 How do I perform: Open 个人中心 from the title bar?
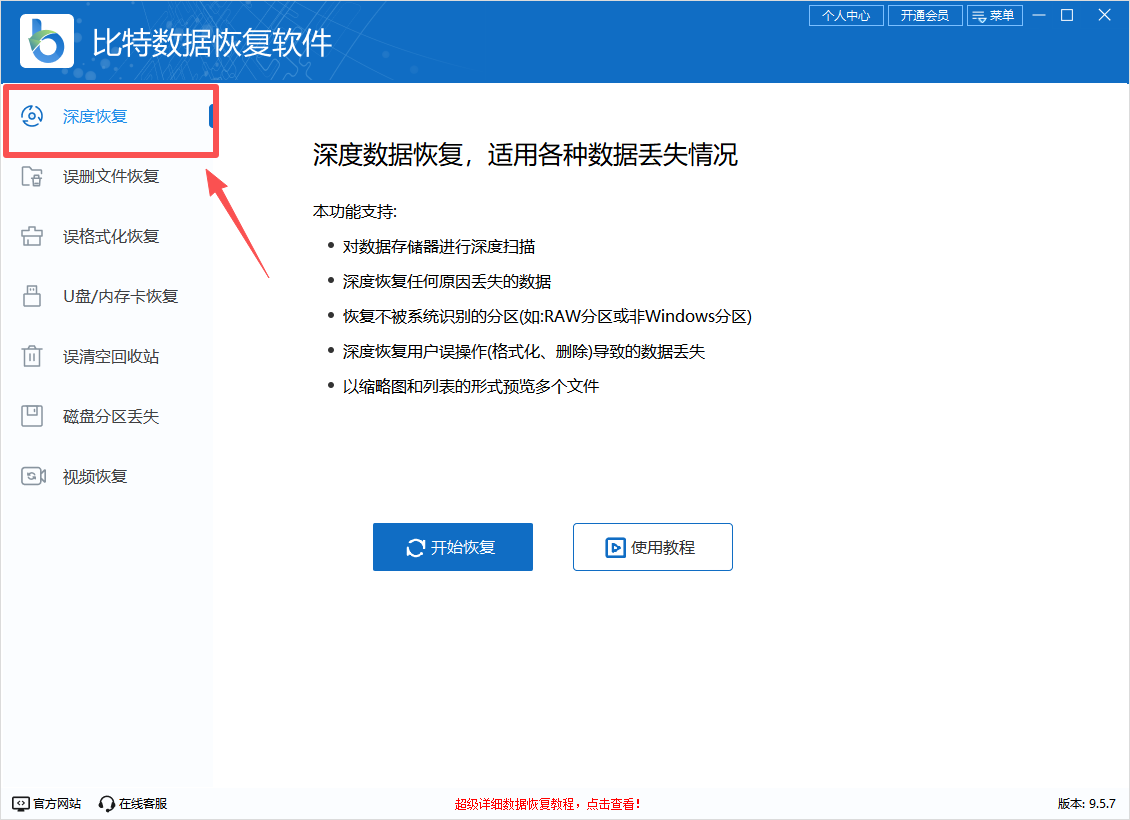pyautogui.click(x=846, y=15)
